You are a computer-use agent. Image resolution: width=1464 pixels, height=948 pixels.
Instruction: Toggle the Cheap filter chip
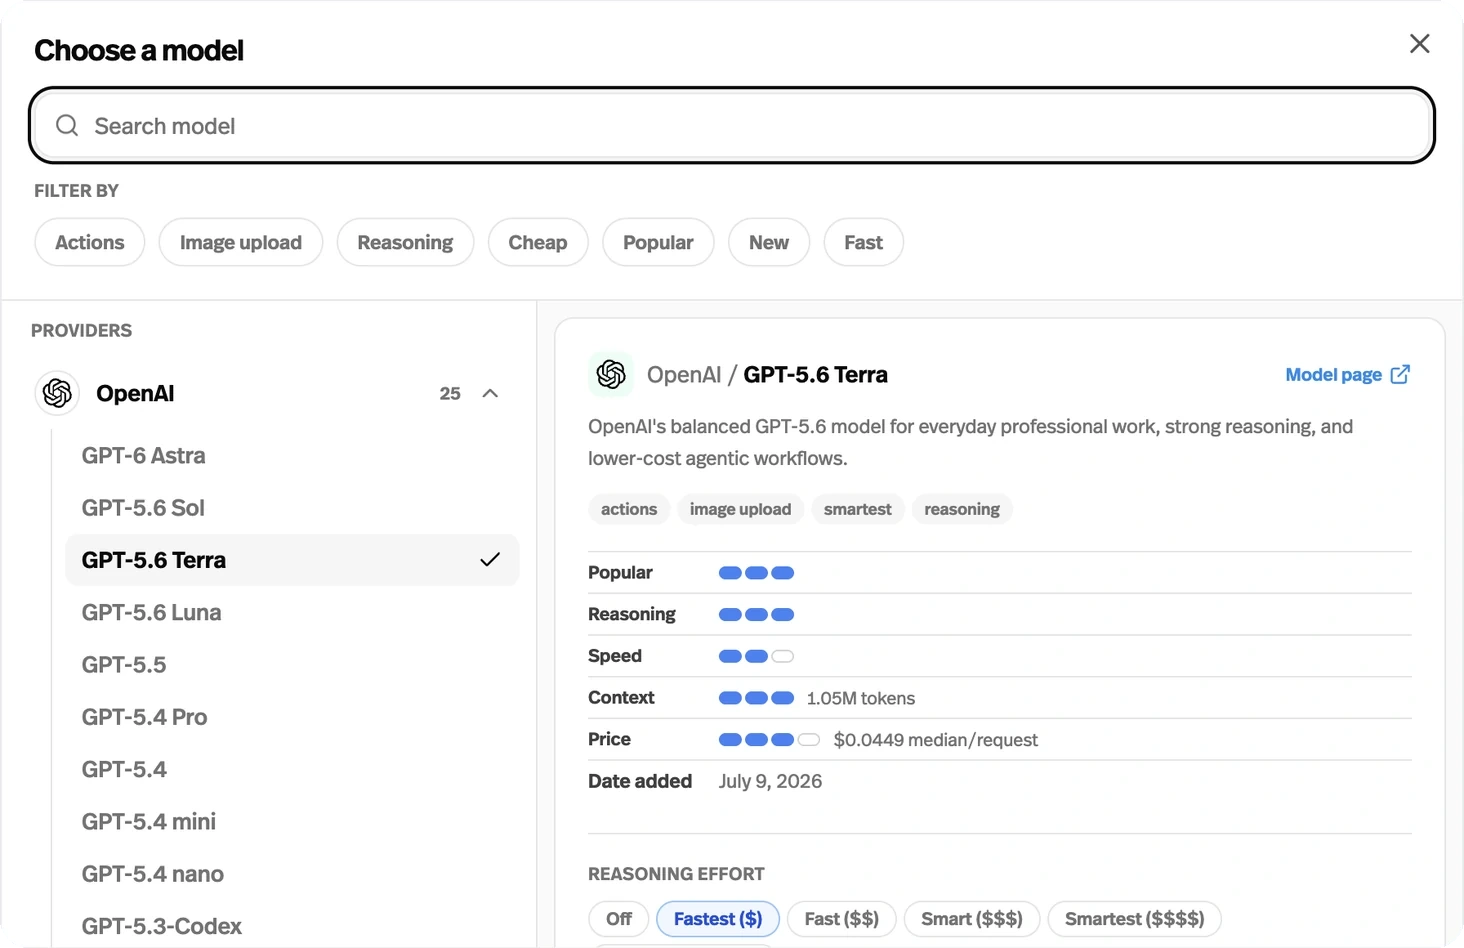pyautogui.click(x=538, y=242)
